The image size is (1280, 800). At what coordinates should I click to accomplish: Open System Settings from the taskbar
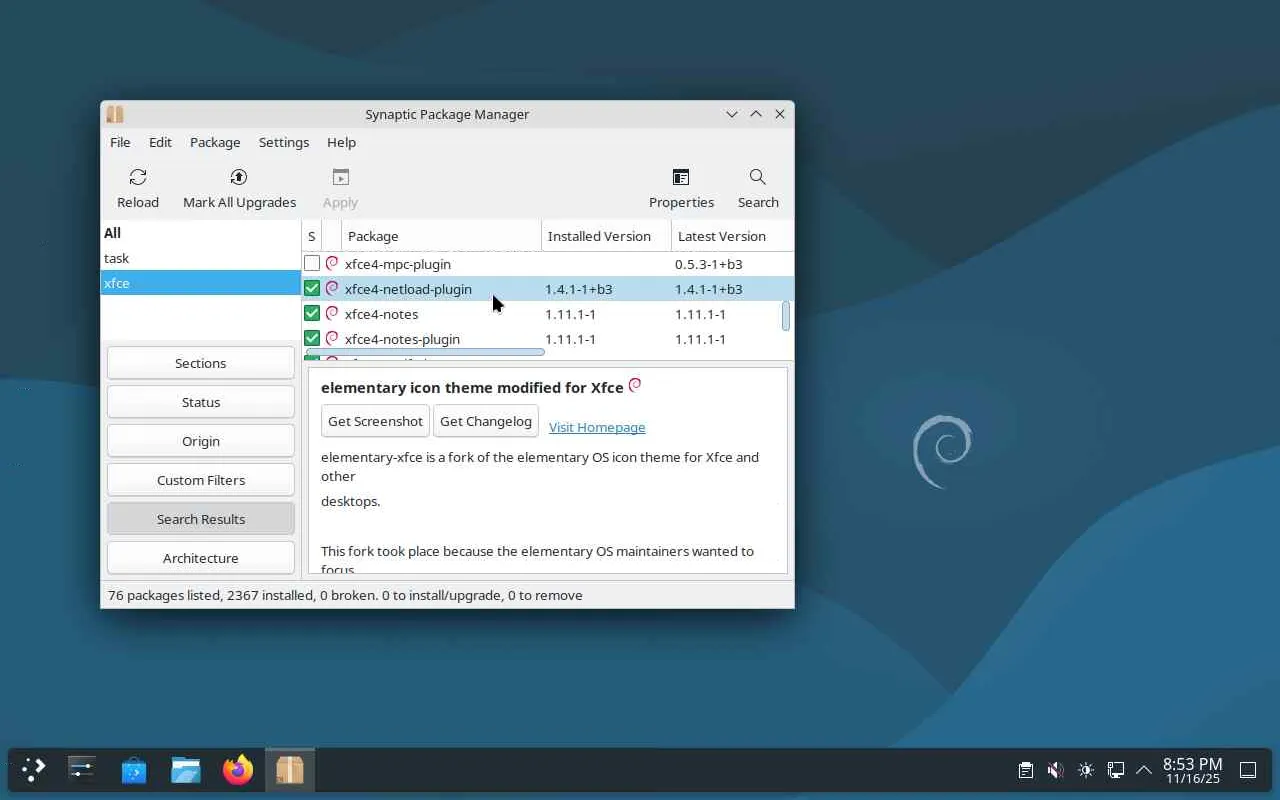82,769
